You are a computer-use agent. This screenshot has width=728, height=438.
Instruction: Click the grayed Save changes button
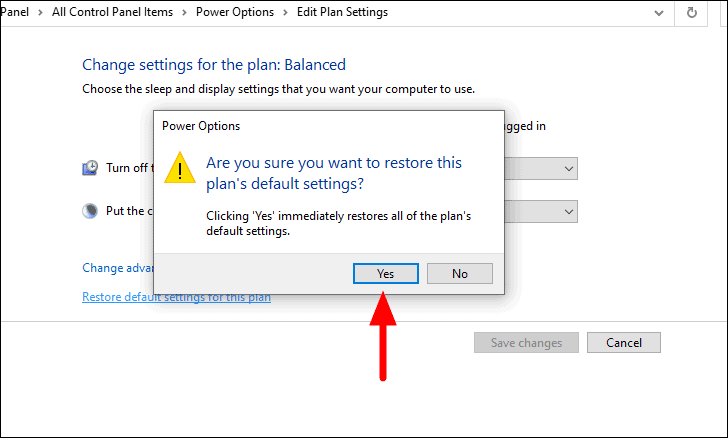(x=526, y=343)
